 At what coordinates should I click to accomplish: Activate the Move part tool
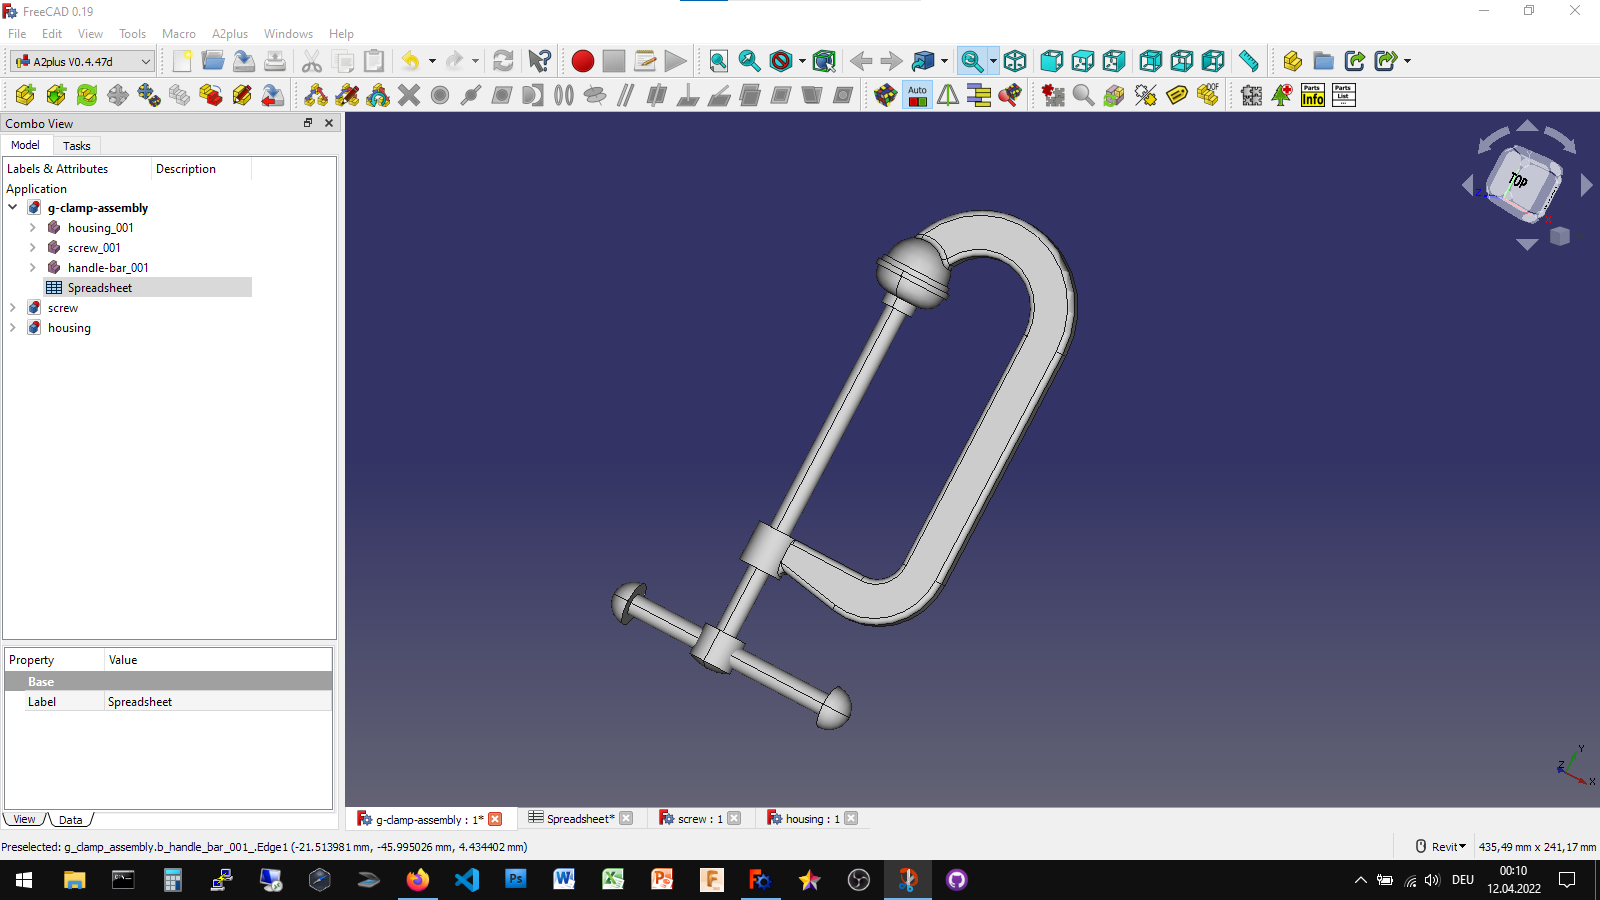click(x=118, y=95)
